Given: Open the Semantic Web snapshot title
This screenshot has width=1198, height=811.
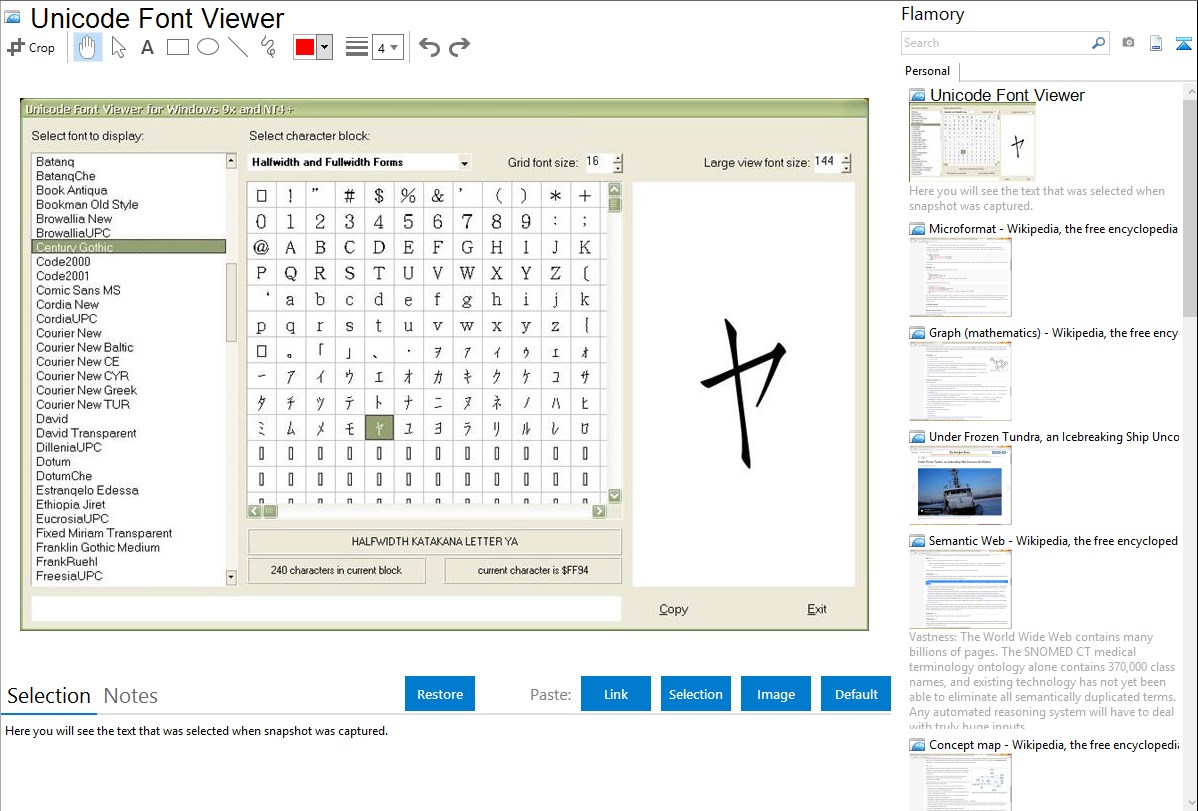Looking at the screenshot, I should click(x=1053, y=540).
